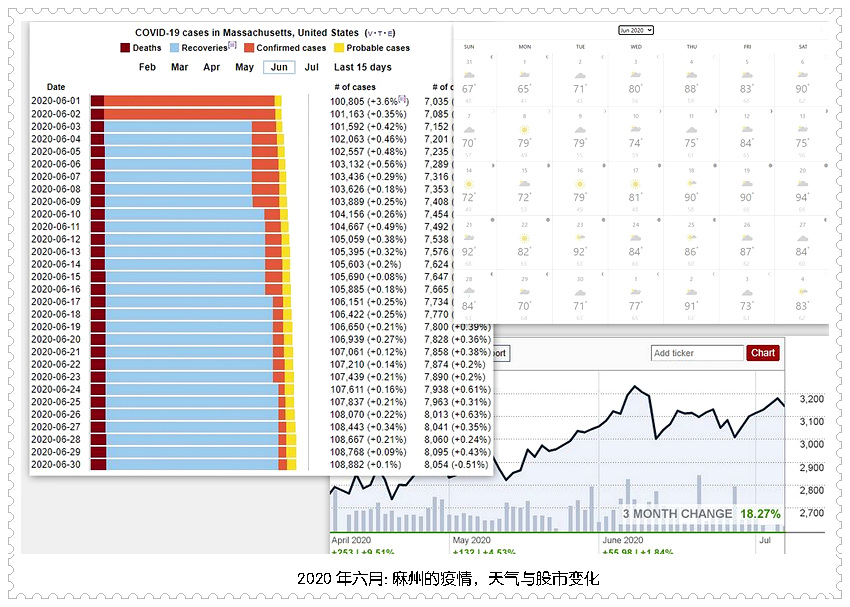Switch to the May tab
Image resolution: width=850 pixels, height=607 pixels.
244,67
